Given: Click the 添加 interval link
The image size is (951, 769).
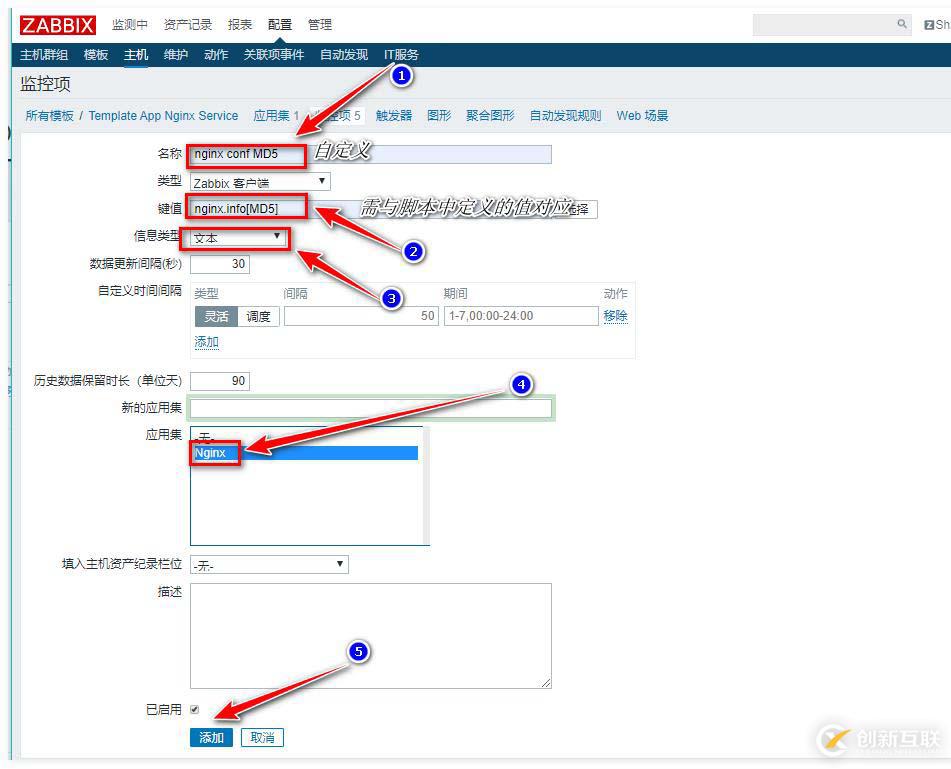Looking at the screenshot, I should (x=206, y=342).
